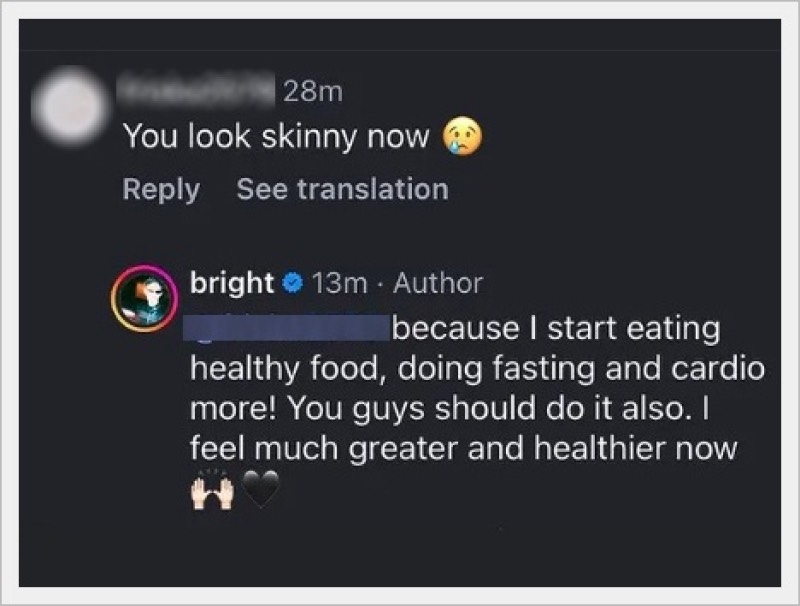Click the raised hands emoji in the reply

(x=211, y=490)
